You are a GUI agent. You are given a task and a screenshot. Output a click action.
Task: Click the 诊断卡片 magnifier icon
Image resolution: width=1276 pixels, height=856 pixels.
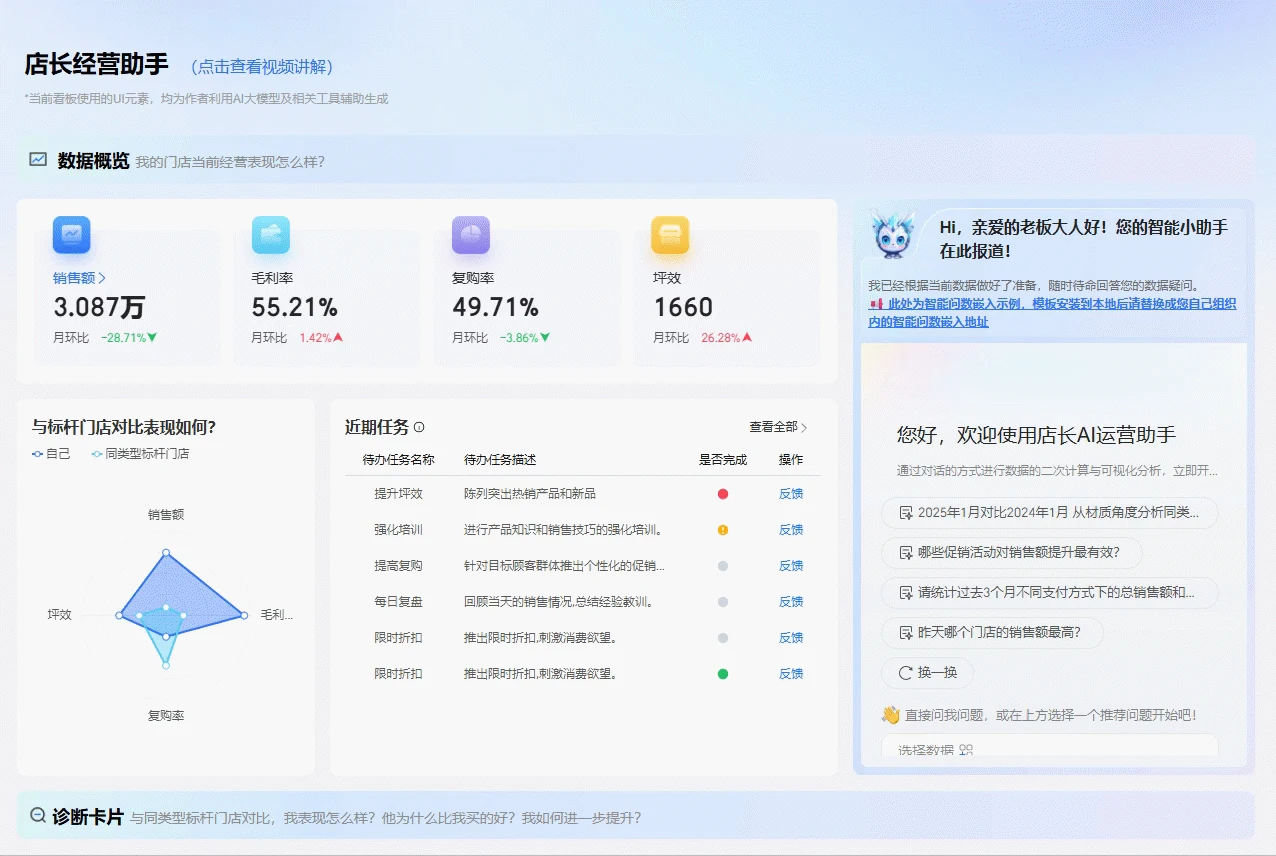[38, 816]
